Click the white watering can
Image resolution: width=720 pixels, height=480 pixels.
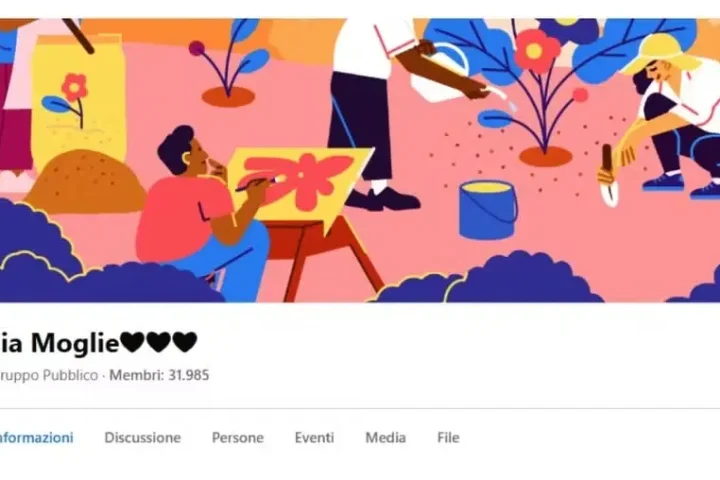point(441,73)
